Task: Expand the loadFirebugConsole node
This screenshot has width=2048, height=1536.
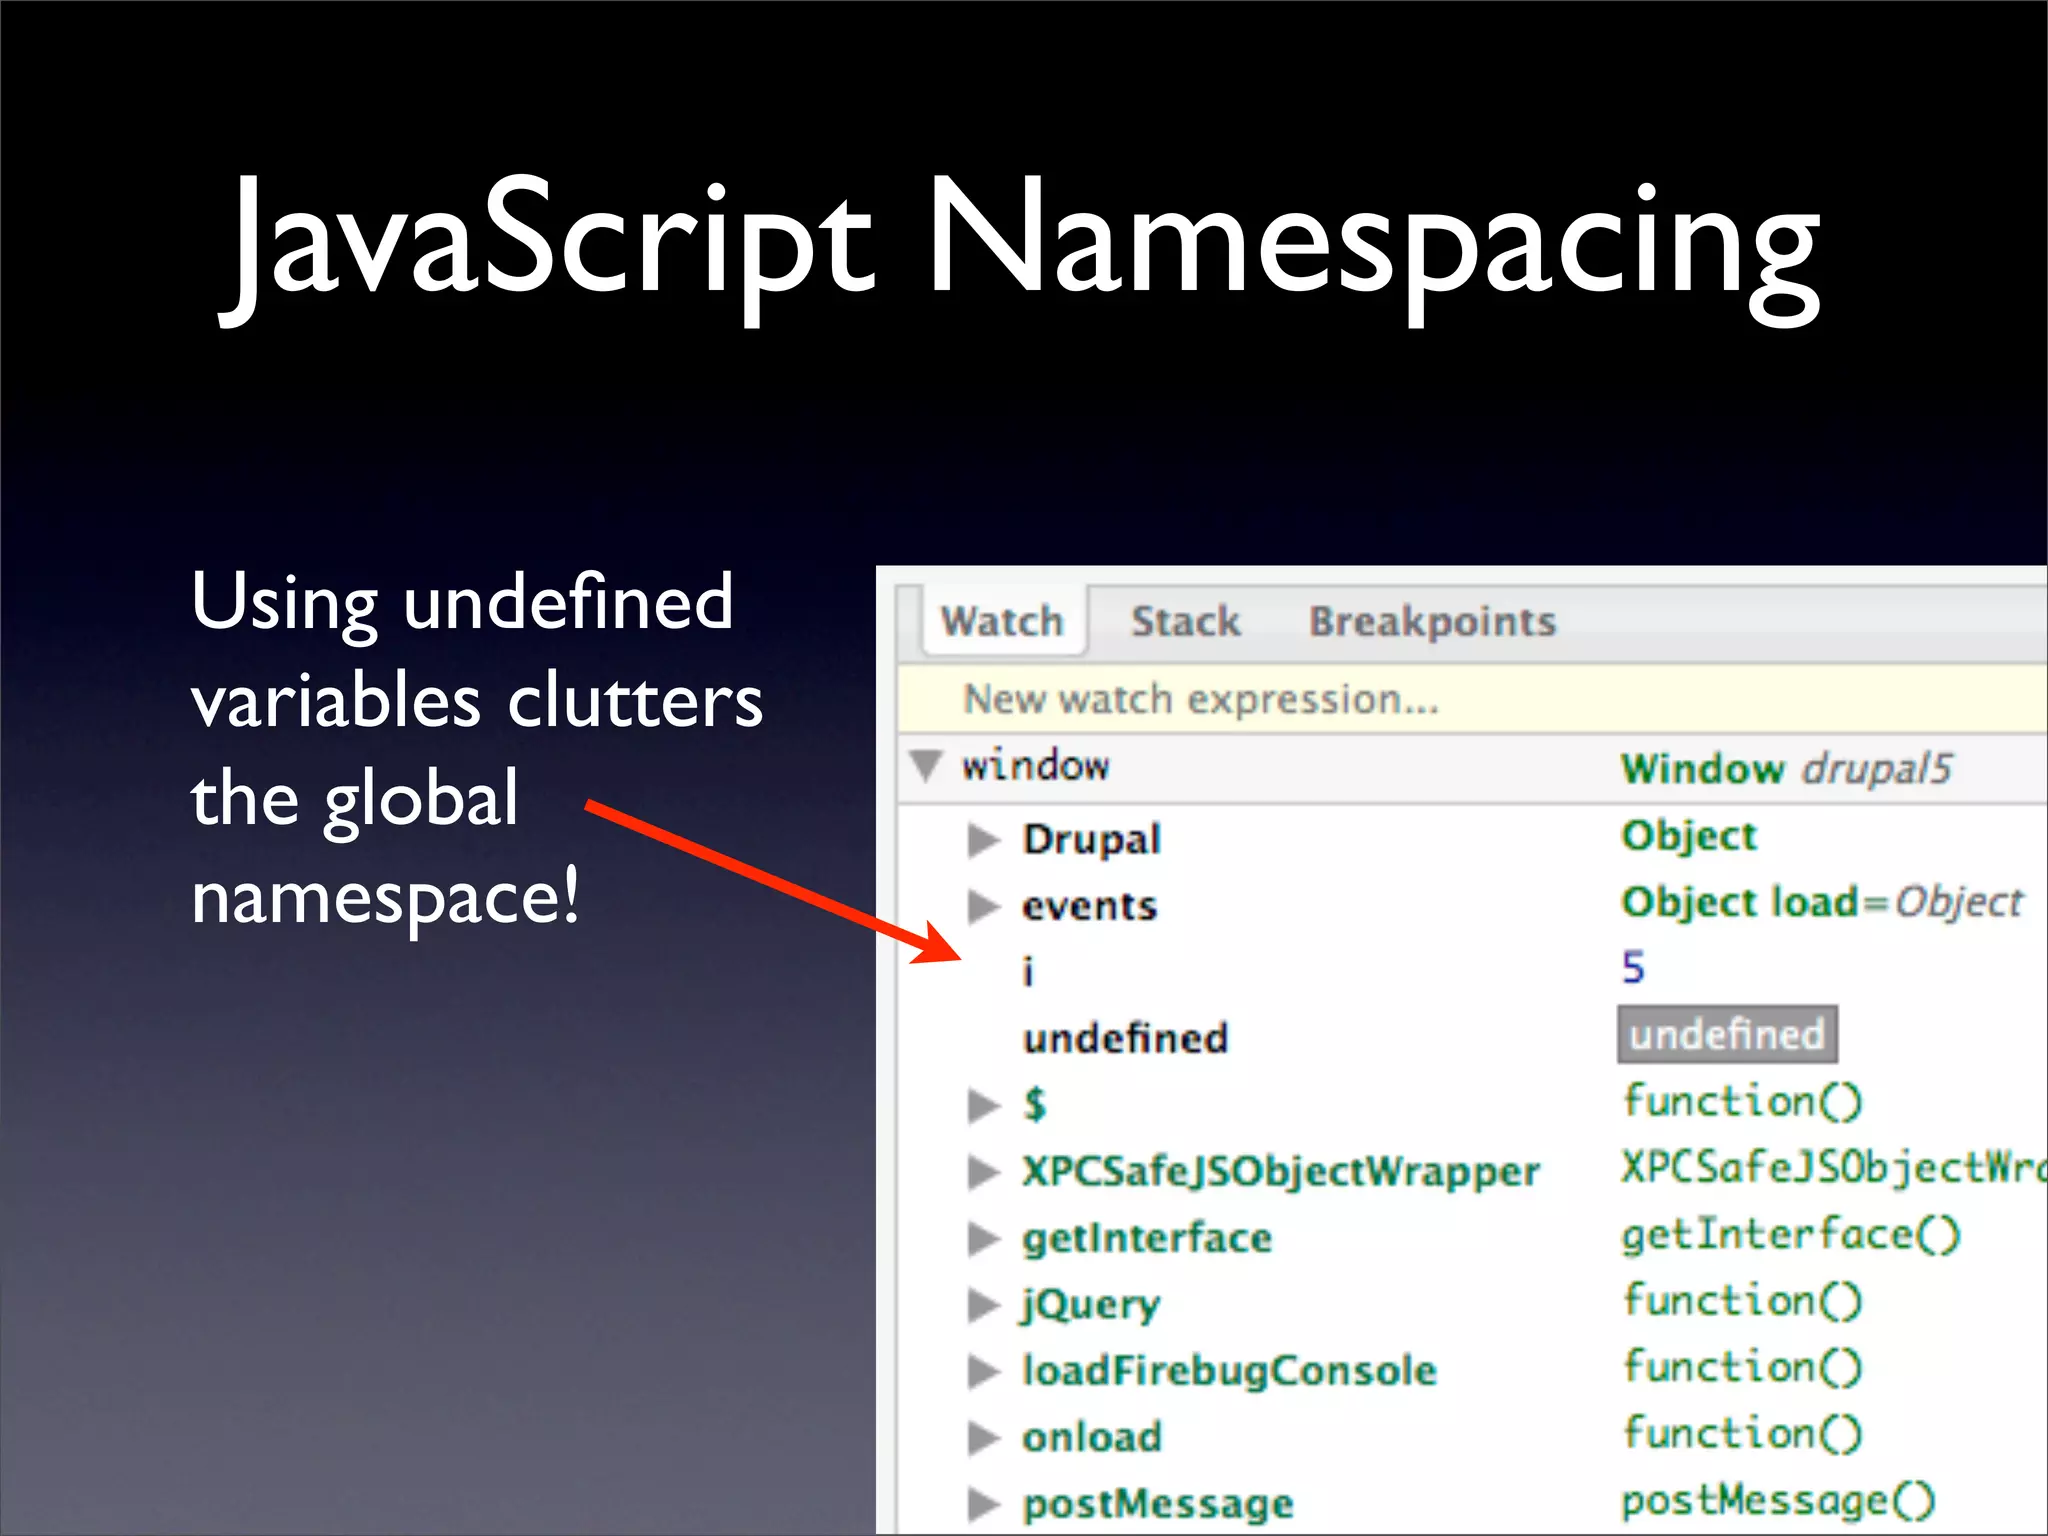Action: [x=984, y=1371]
